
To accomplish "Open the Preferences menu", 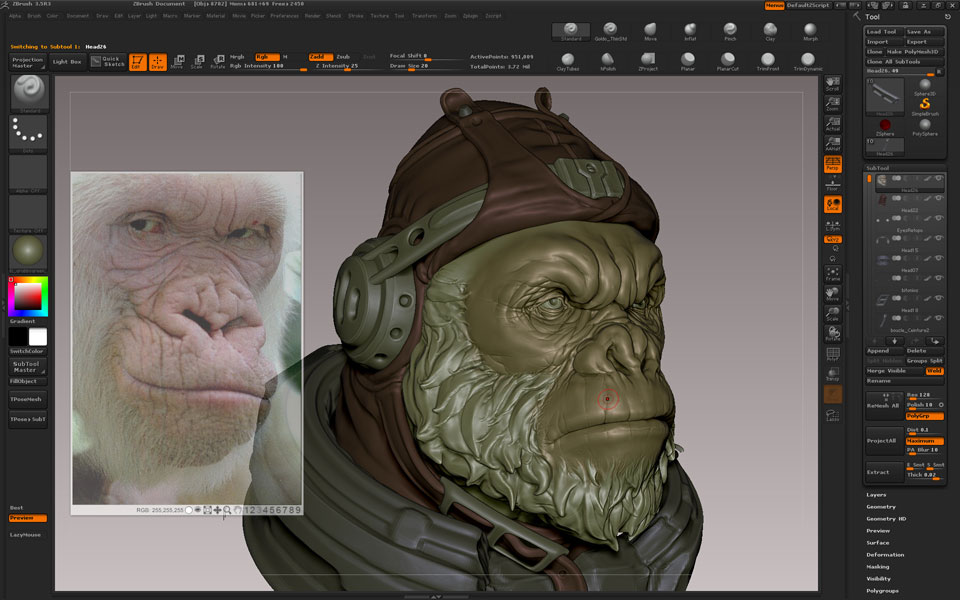I will tap(284, 16).
